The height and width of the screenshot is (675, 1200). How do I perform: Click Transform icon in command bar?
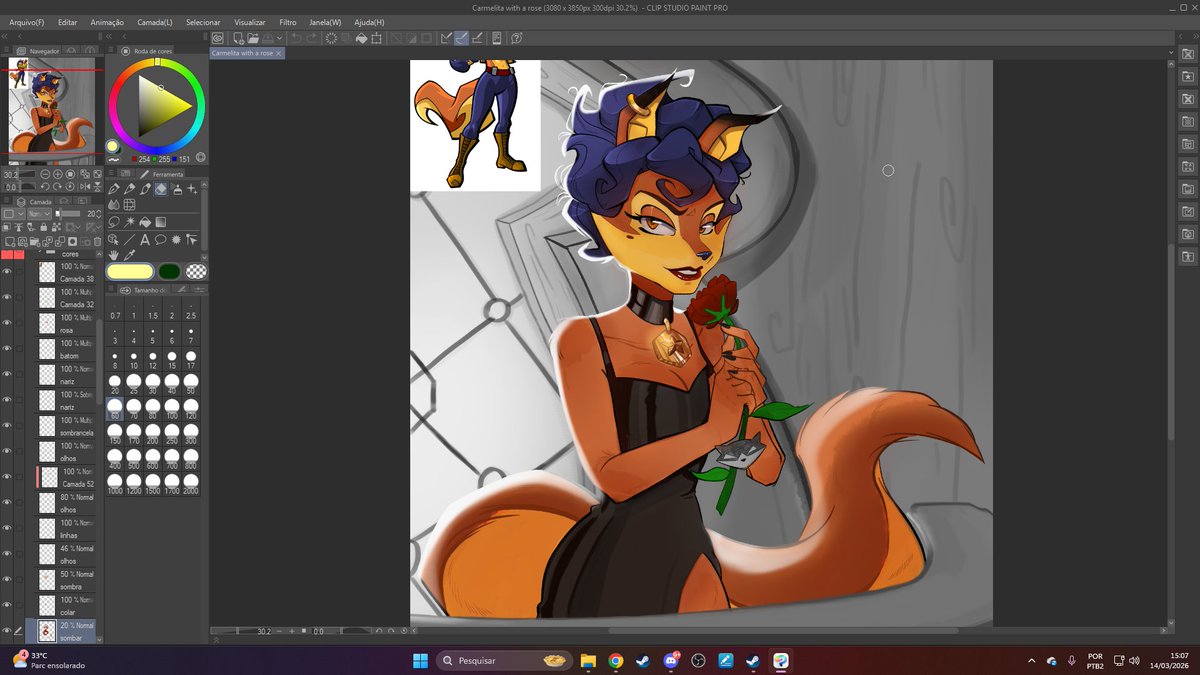coord(376,38)
